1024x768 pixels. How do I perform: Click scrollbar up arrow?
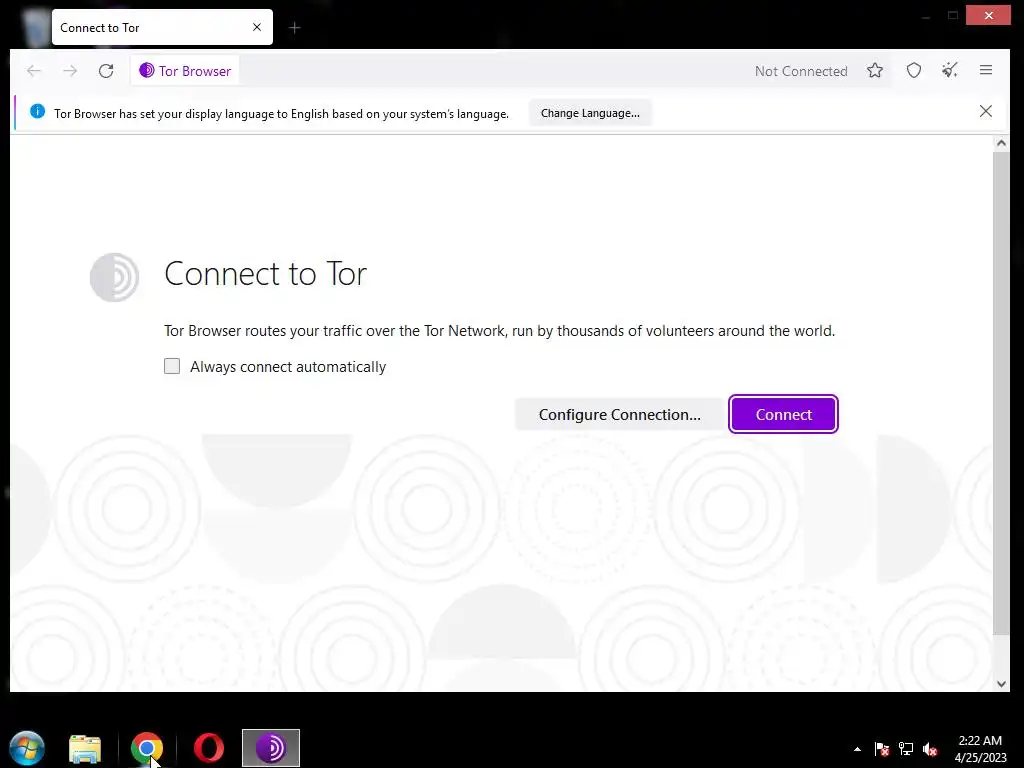pos(1000,143)
